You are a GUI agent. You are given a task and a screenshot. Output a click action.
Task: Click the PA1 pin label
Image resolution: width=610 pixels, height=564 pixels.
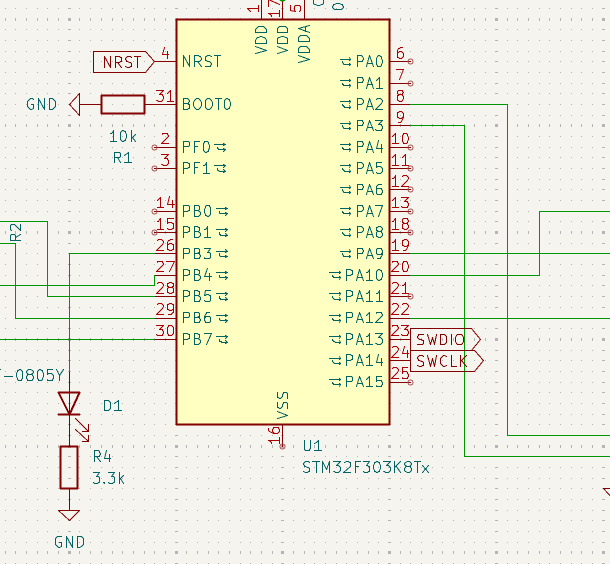pos(370,83)
